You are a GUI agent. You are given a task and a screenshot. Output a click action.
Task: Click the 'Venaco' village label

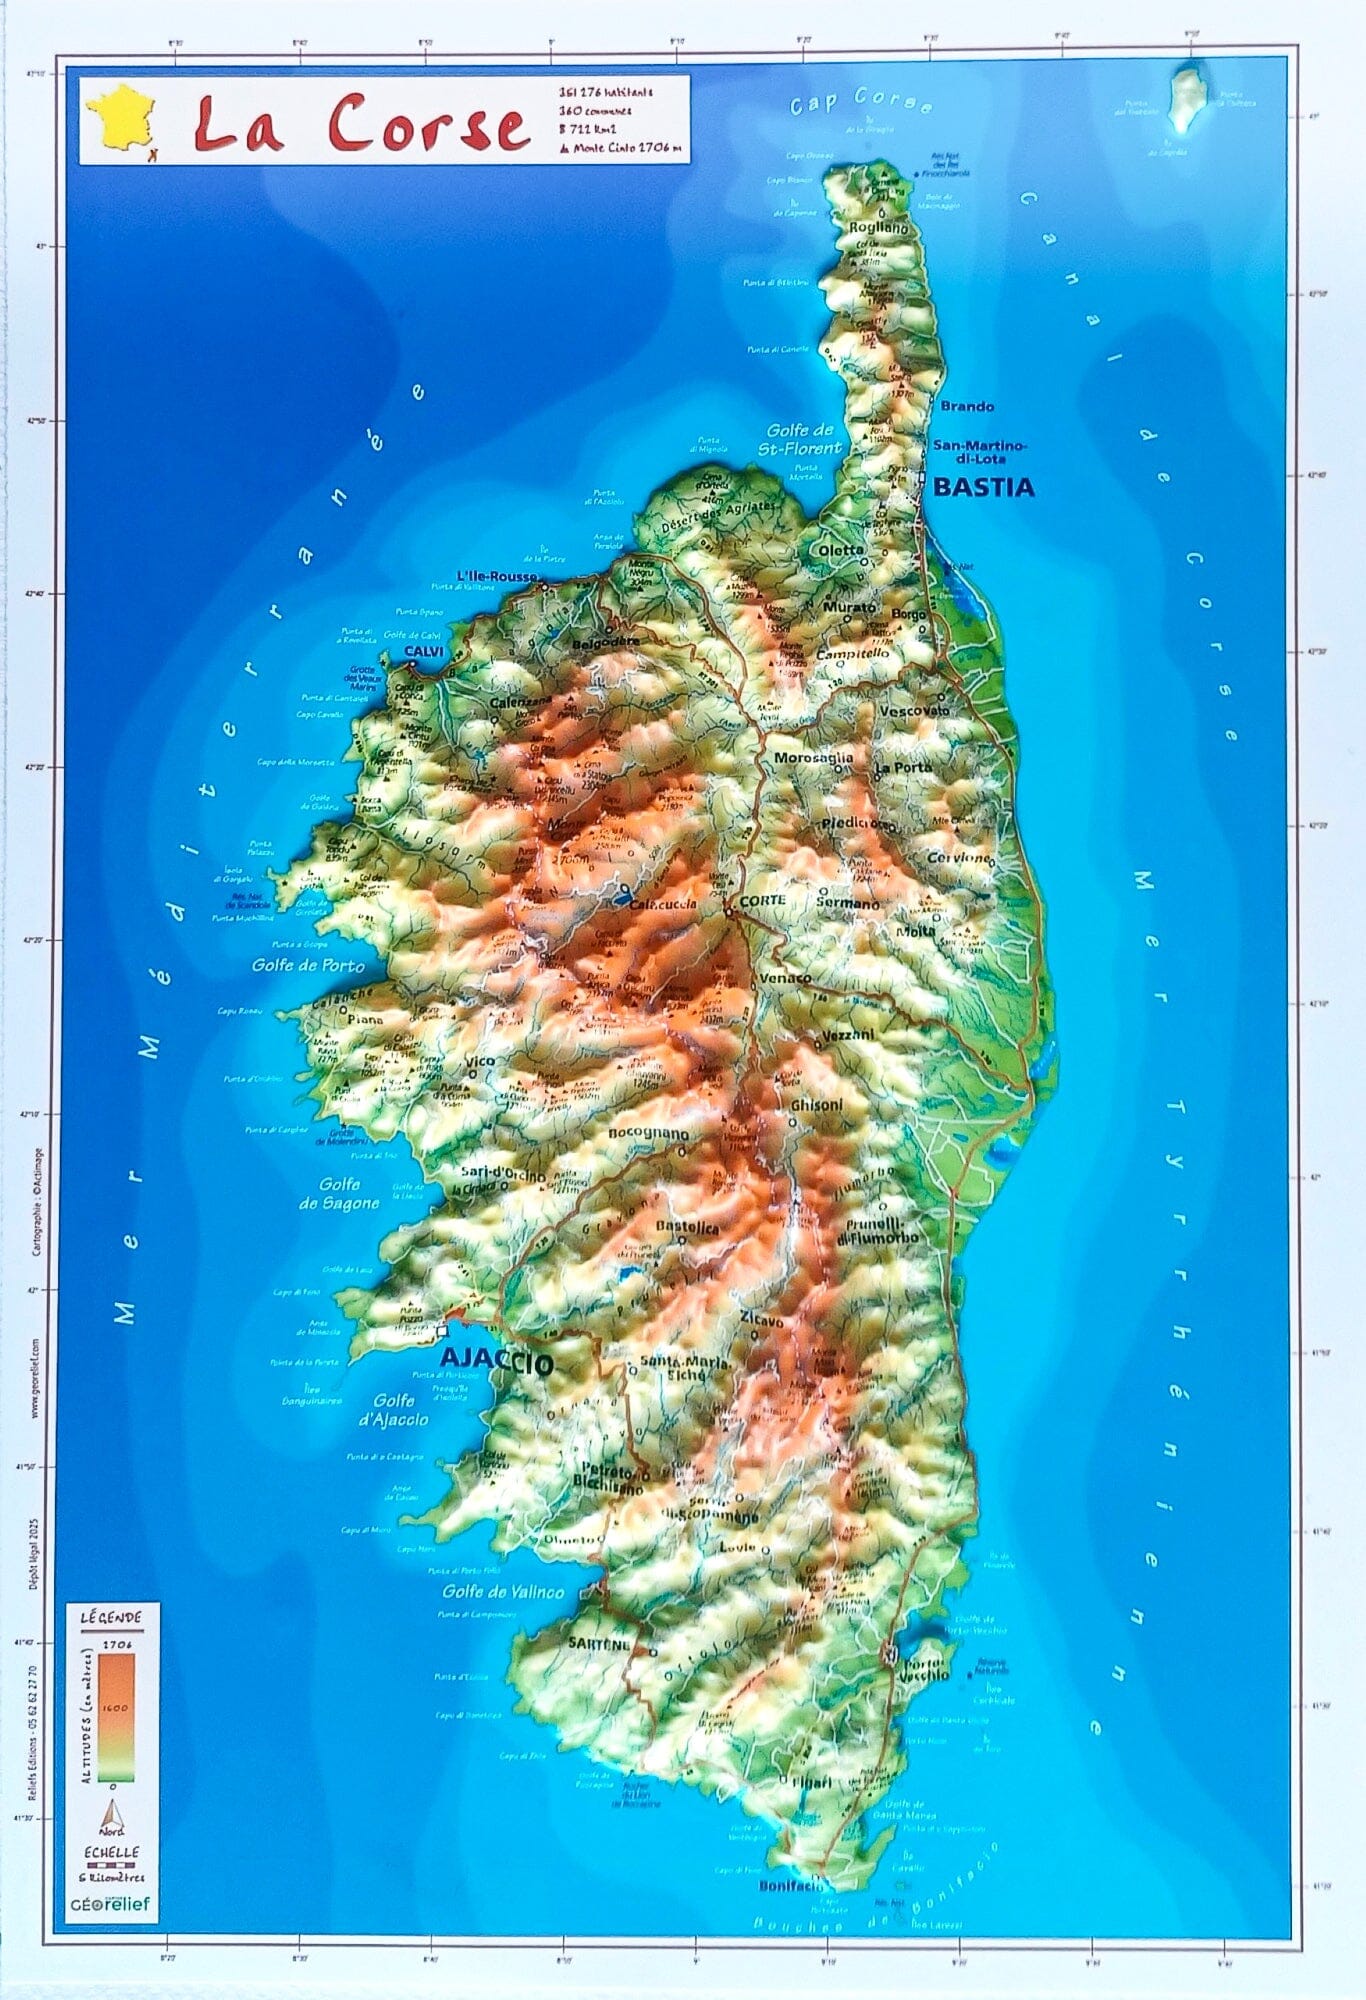786,978
